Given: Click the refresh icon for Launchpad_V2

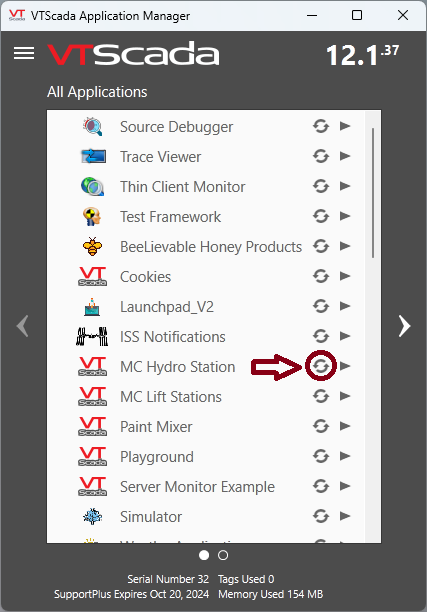Looking at the screenshot, I should [321, 306].
